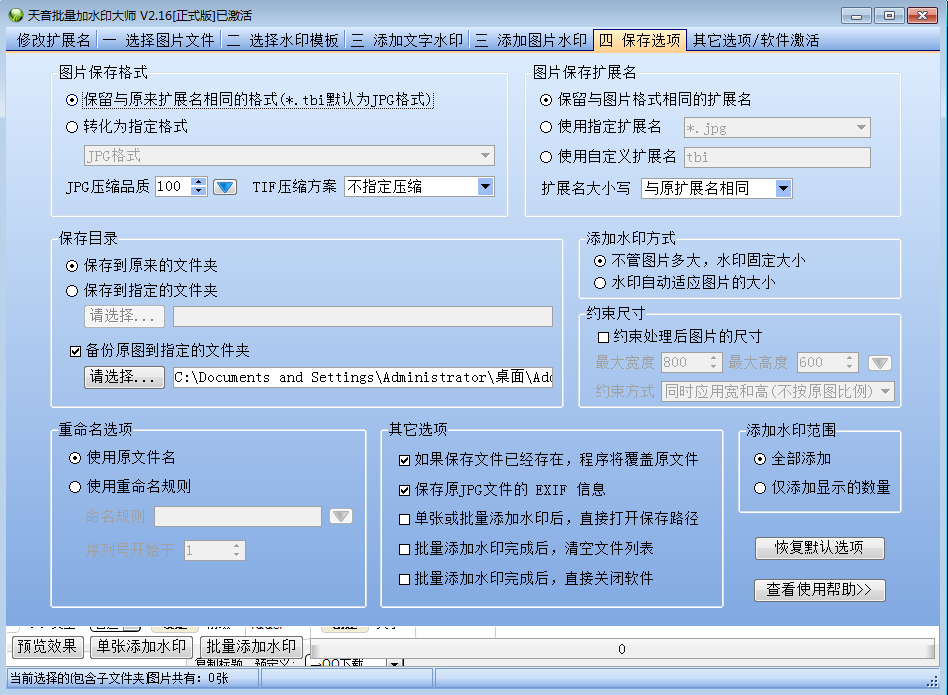
Task: Click the blue arrow beside JPG压缩品质
Action: pos(225,187)
